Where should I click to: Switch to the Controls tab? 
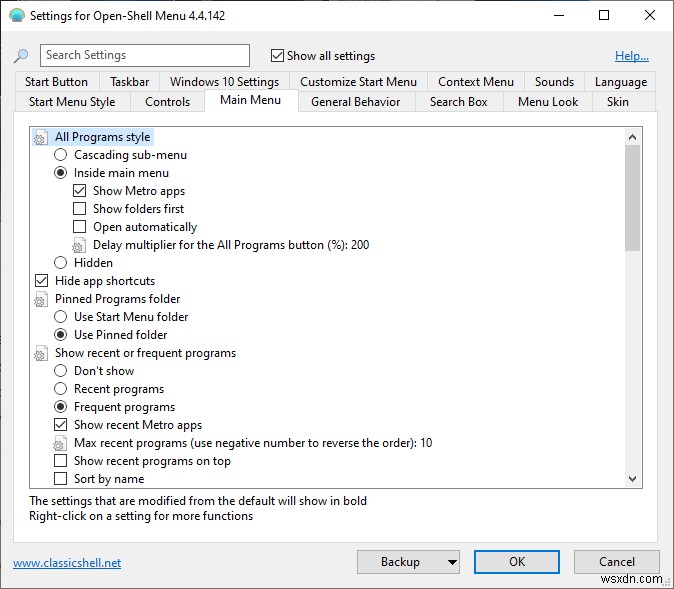[168, 102]
